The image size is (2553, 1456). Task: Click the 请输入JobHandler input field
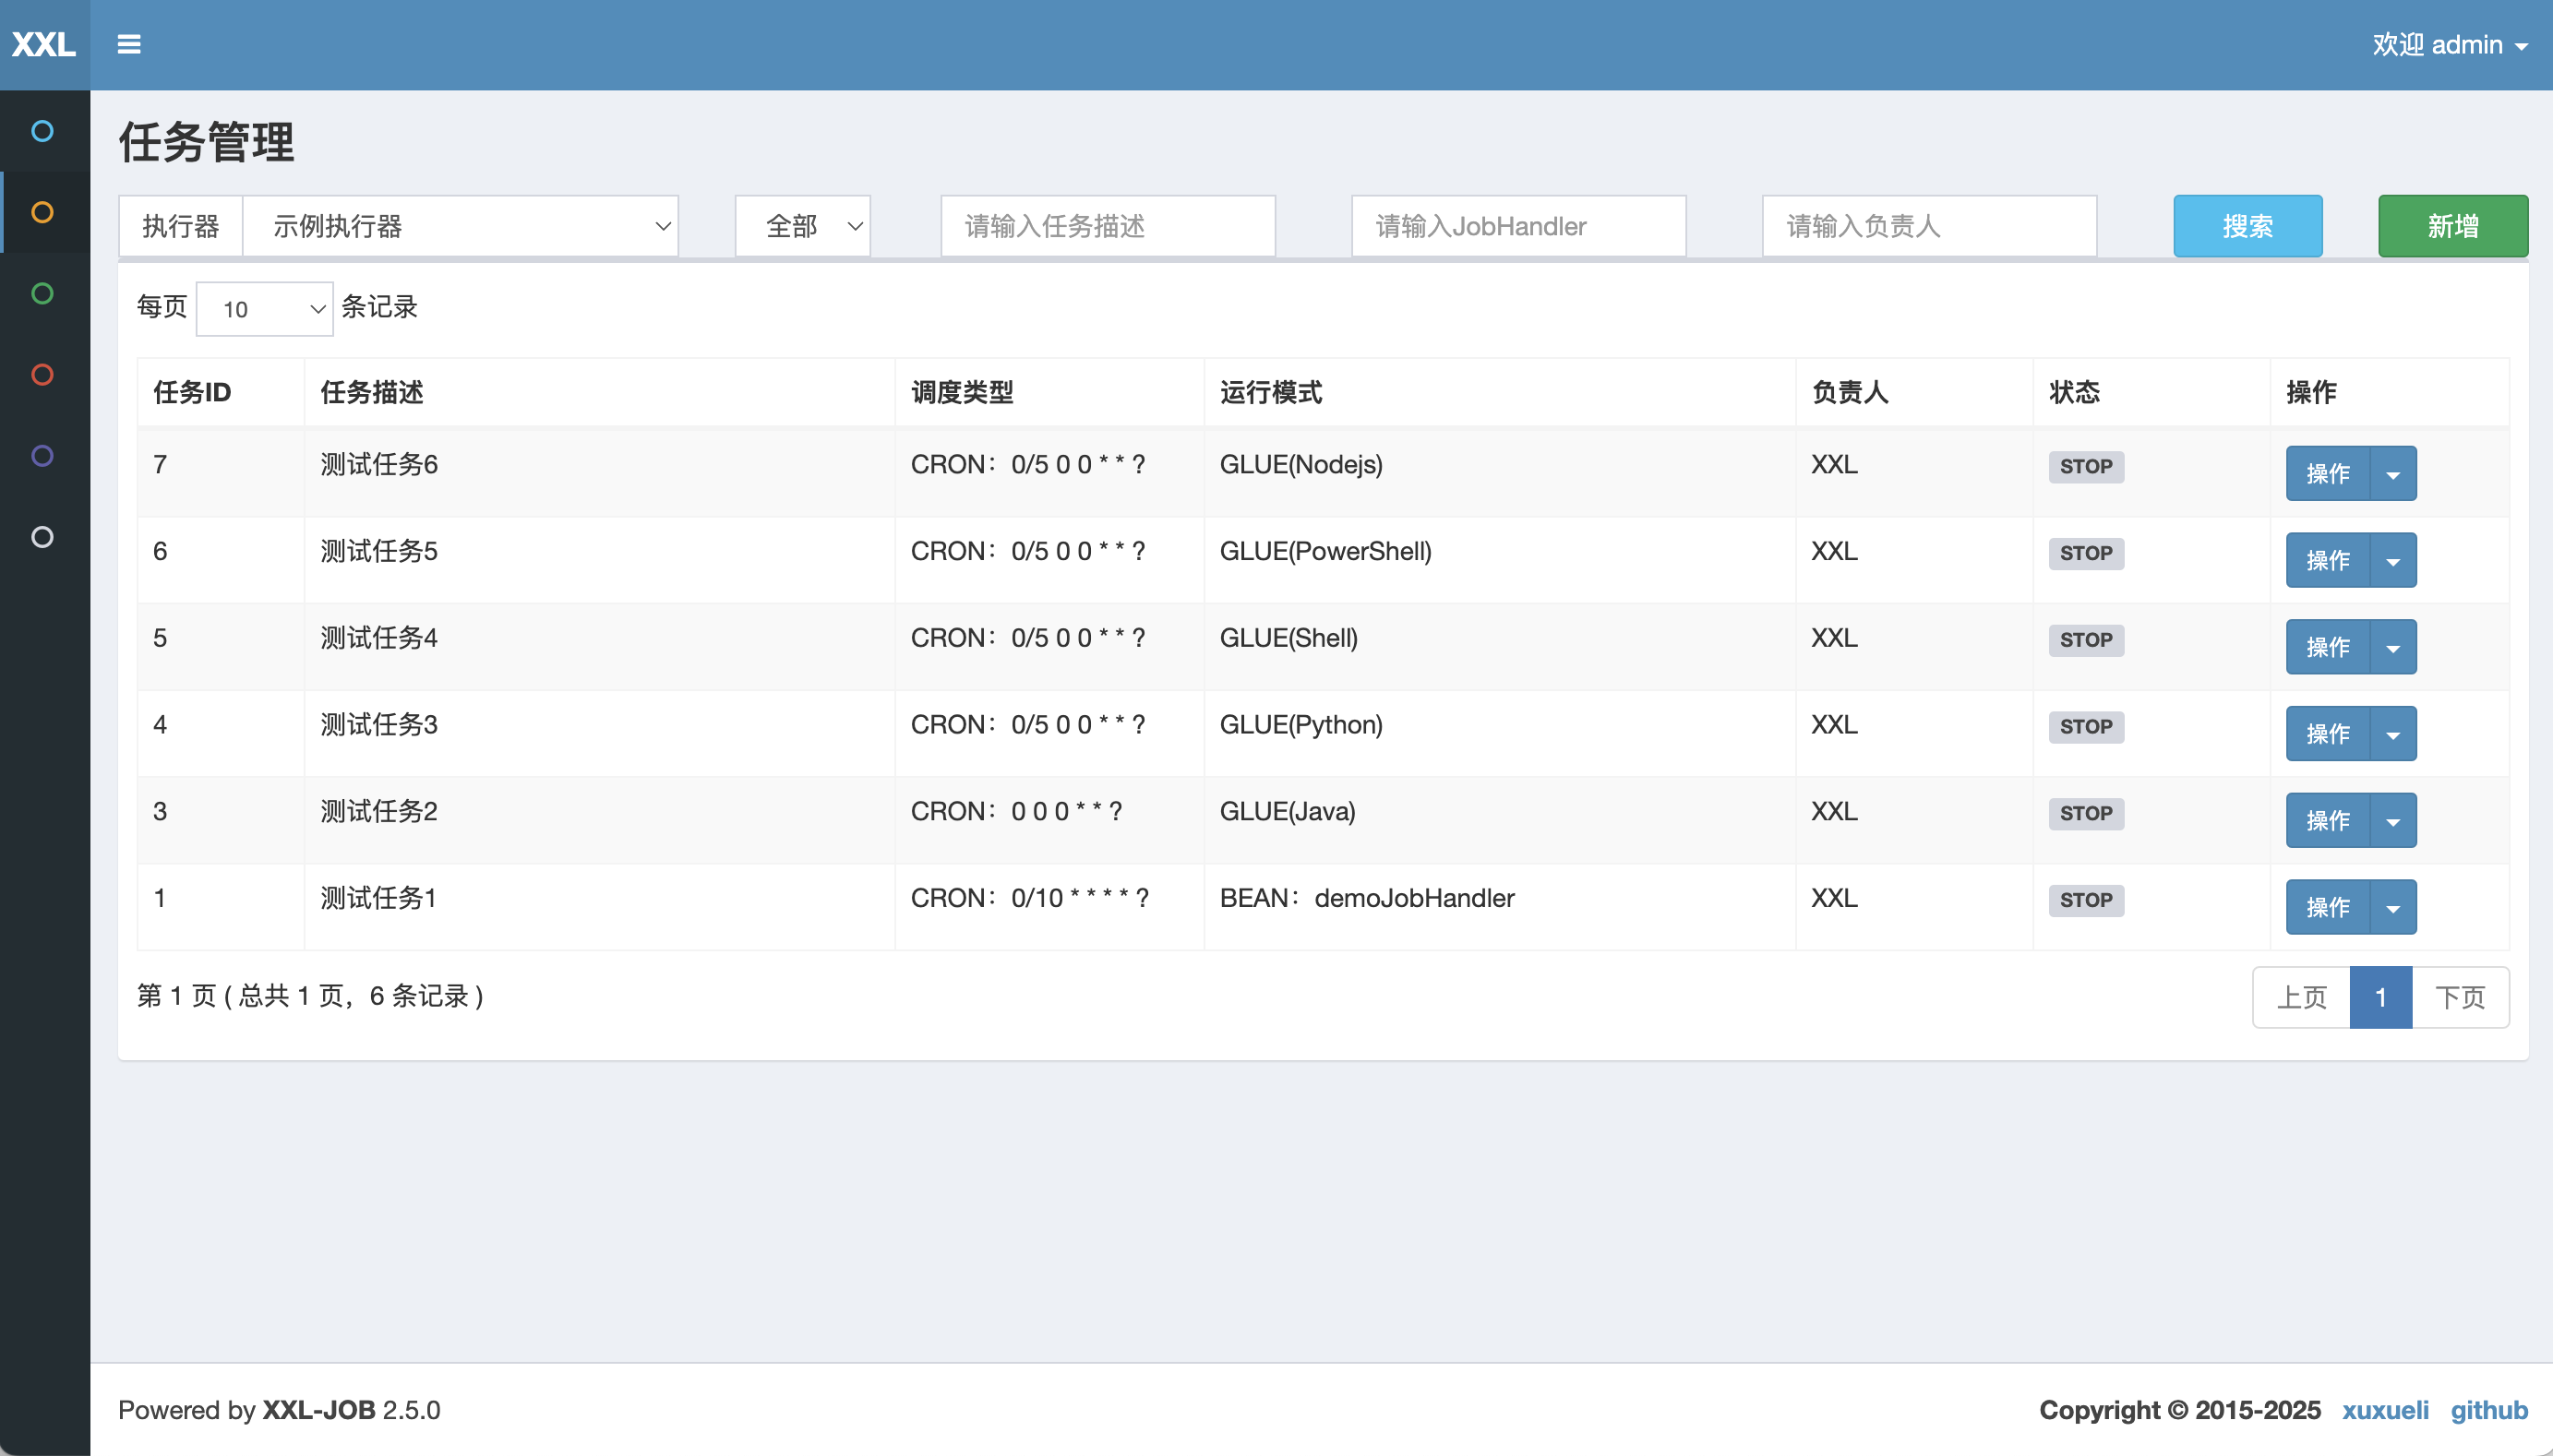1518,226
